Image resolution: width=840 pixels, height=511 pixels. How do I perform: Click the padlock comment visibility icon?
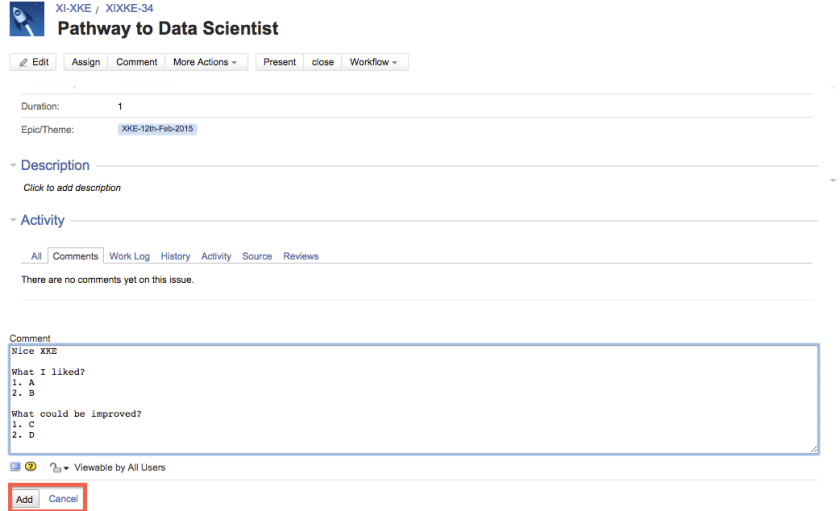[57, 468]
